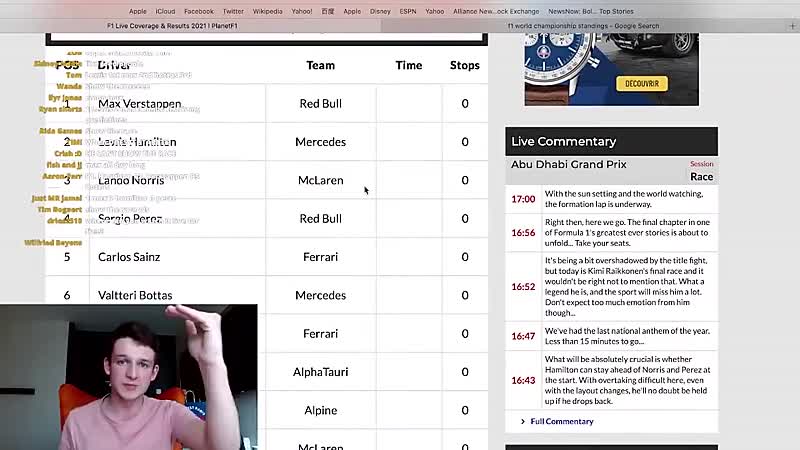
Task: Open the iCloud bookmark
Action: point(165,11)
